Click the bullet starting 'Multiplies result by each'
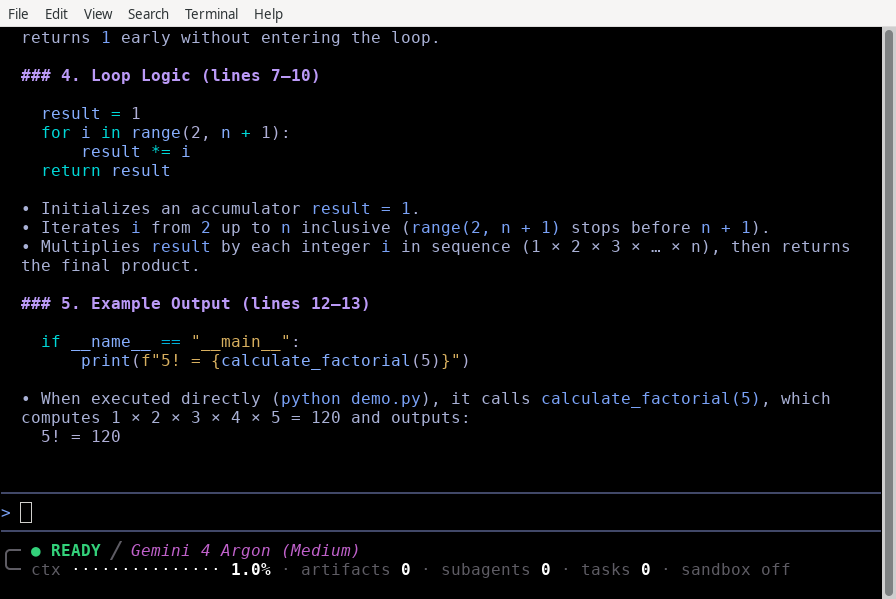The width and height of the screenshot is (896, 599). [435, 256]
